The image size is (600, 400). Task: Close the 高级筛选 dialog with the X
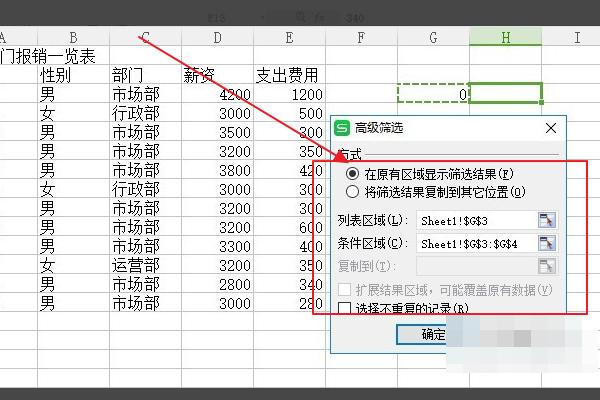[551, 128]
